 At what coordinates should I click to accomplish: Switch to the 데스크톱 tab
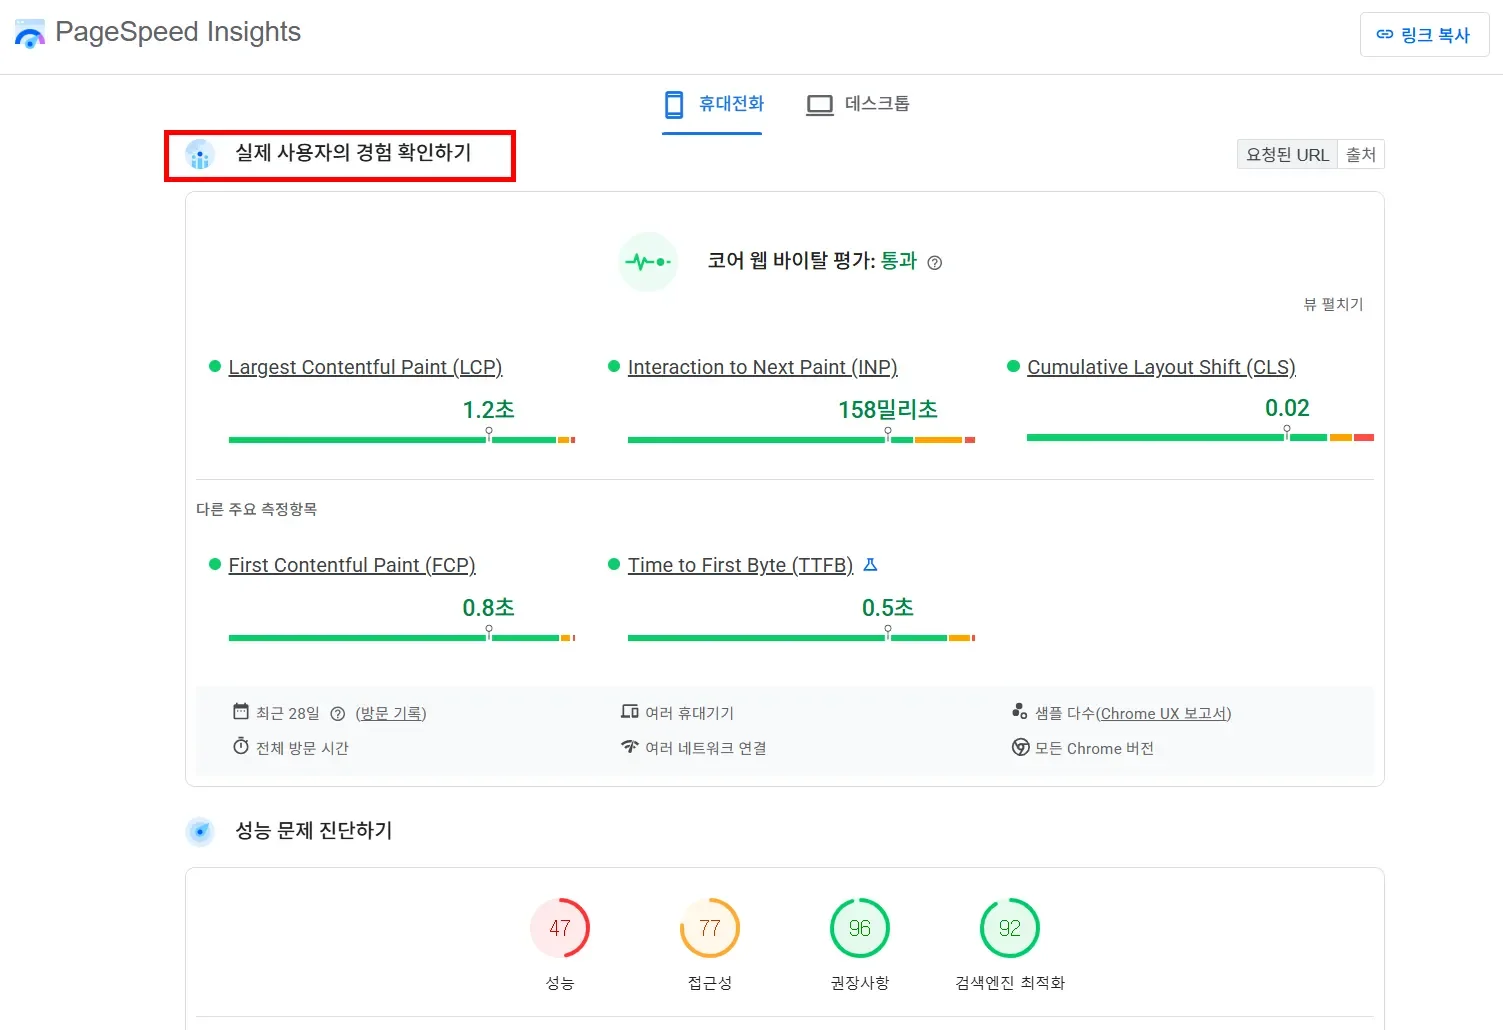pyautogui.click(x=857, y=104)
